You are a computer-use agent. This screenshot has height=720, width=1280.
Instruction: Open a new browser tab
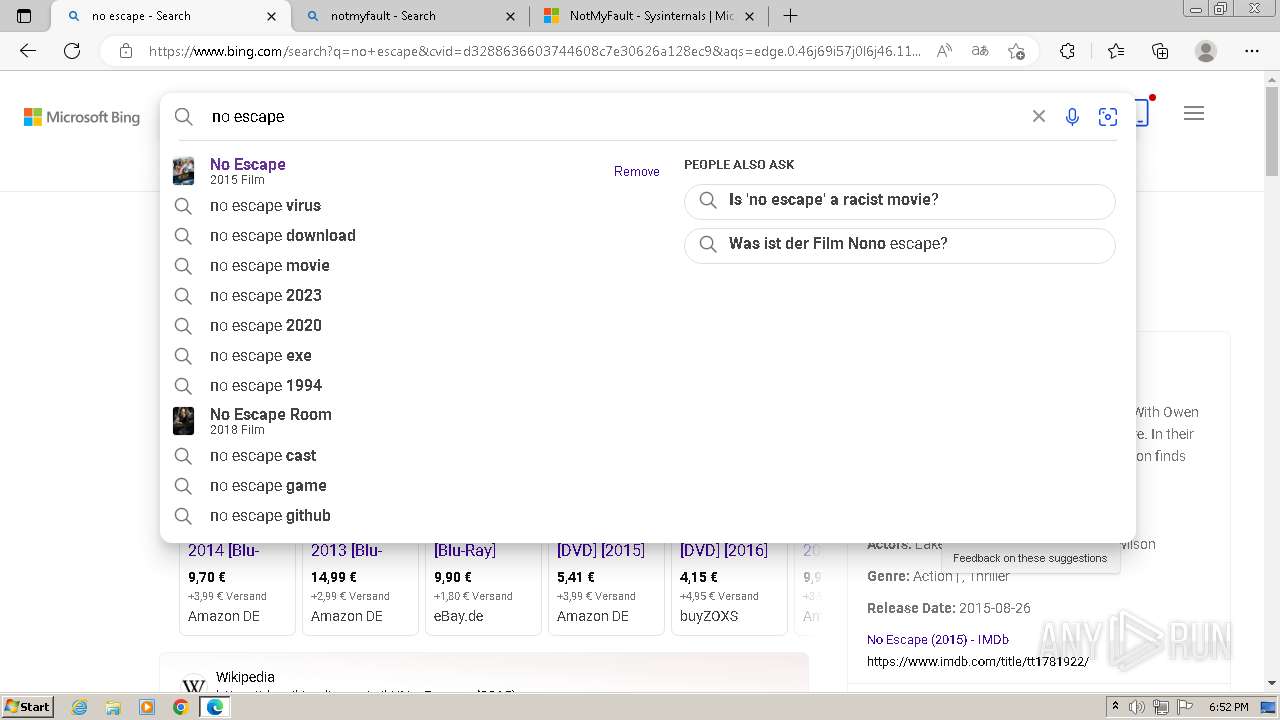pyautogui.click(x=790, y=16)
